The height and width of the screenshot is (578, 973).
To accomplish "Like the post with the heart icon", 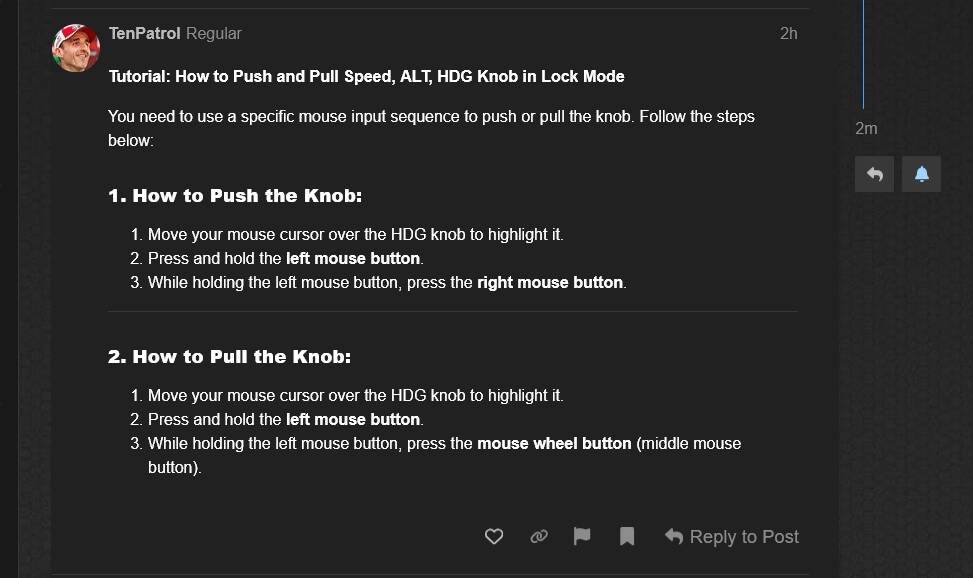I will (x=494, y=536).
